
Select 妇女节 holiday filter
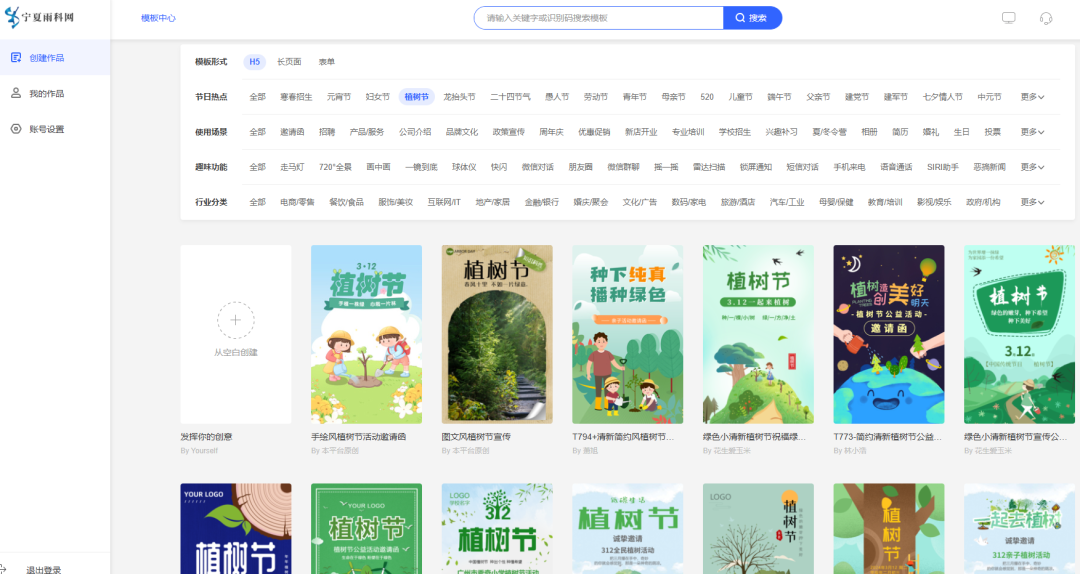(377, 97)
